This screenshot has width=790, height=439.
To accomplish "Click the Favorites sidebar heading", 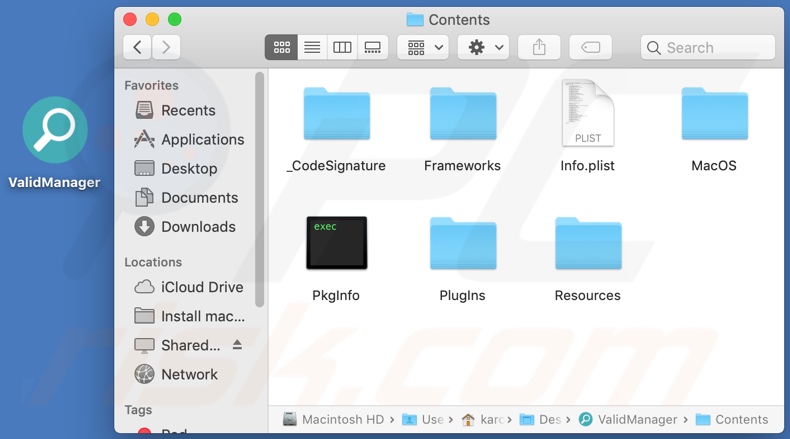I will pos(151,85).
